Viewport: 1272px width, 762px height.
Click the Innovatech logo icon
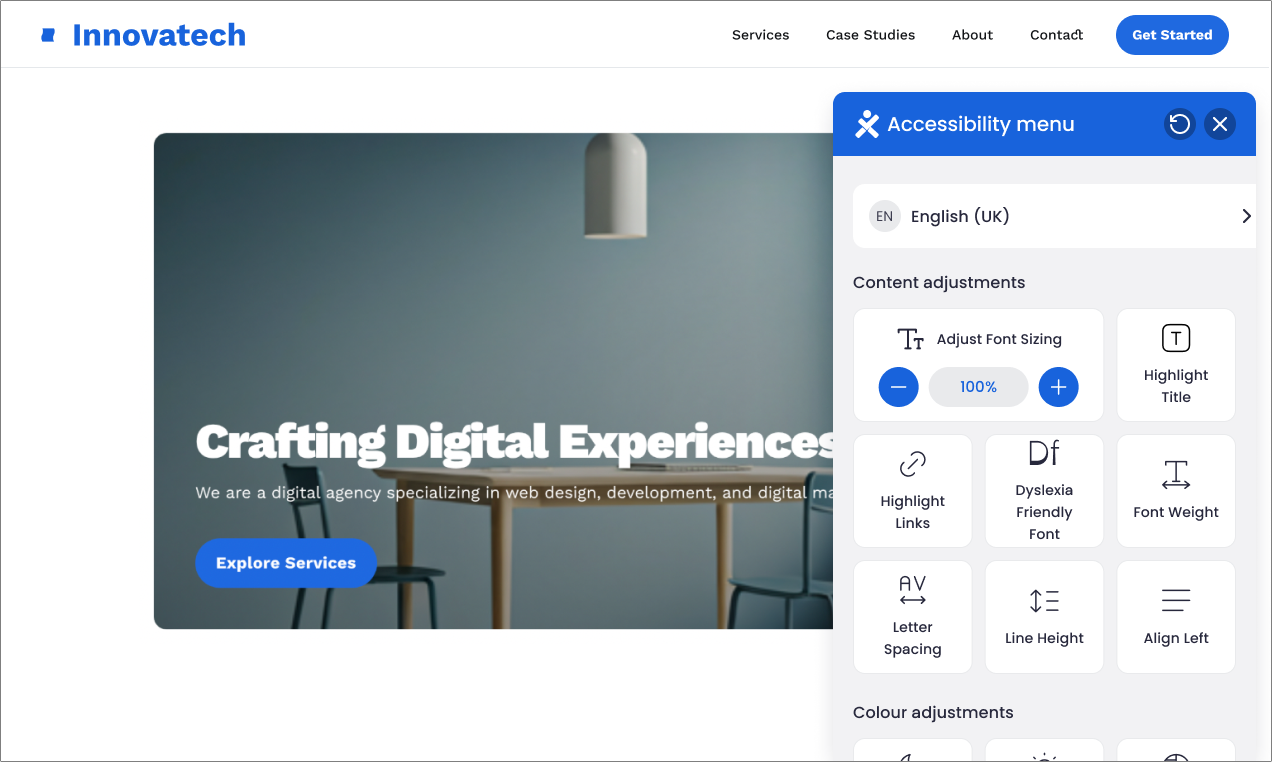[x=48, y=35]
